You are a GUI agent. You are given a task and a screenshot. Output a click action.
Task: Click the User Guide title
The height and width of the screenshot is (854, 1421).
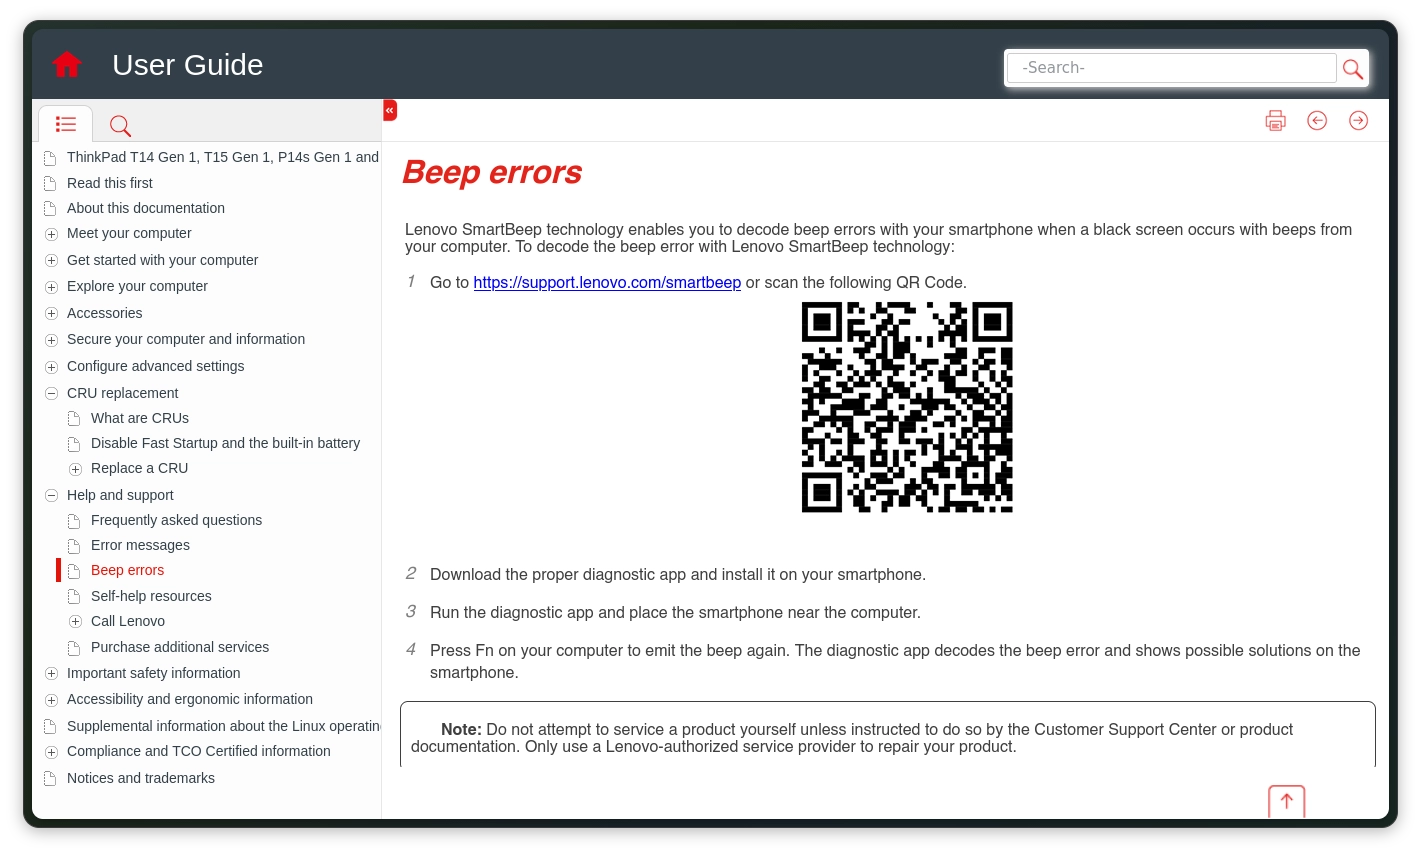point(188,65)
